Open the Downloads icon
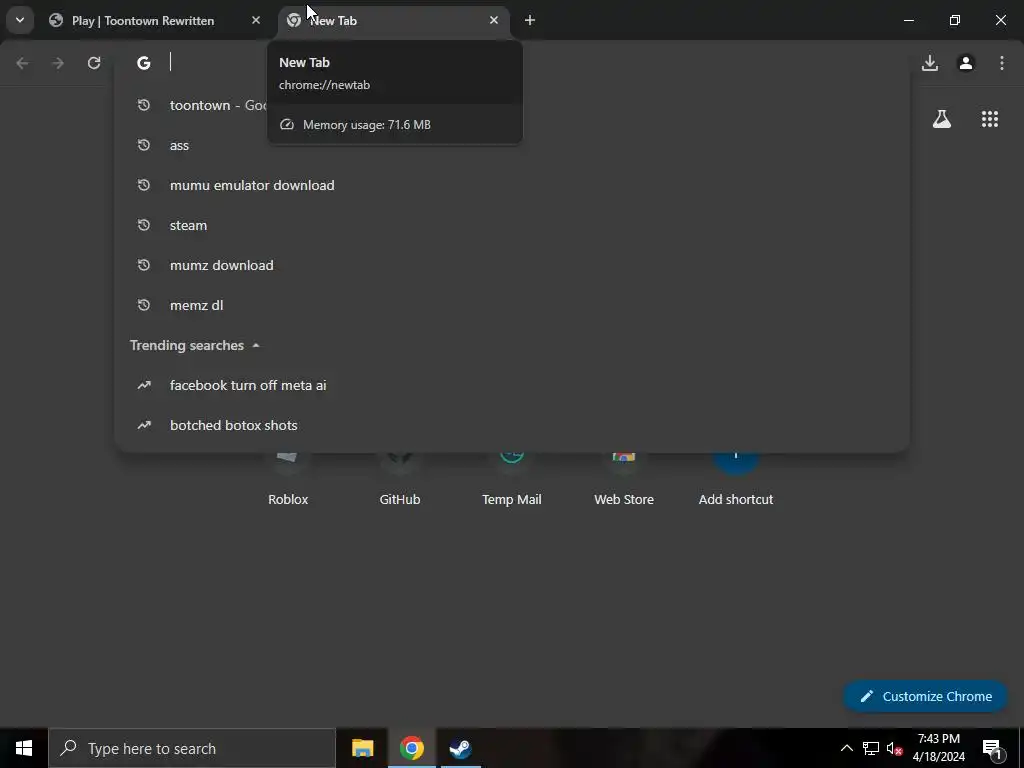Viewport: 1024px width, 768px height. (x=930, y=63)
